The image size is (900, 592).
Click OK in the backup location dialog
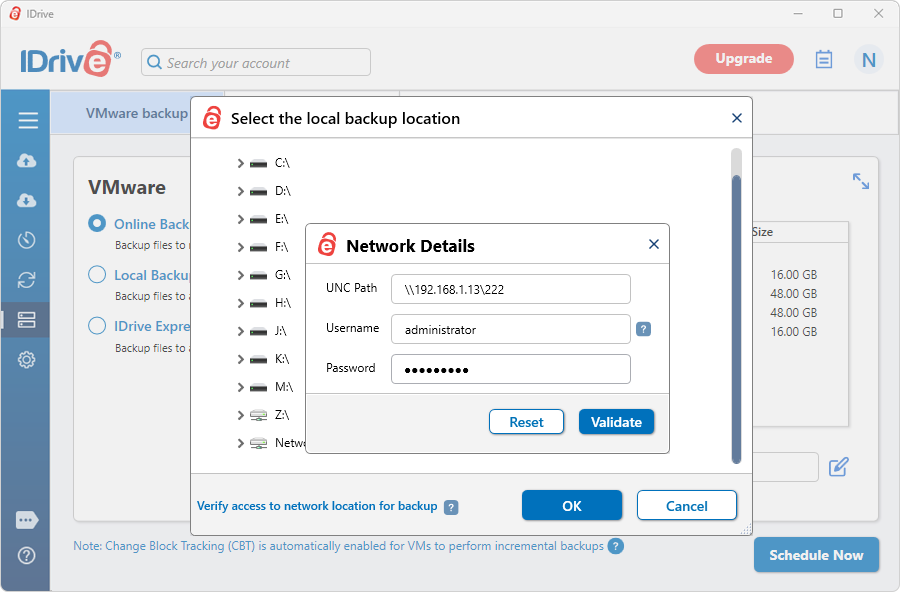(572, 506)
